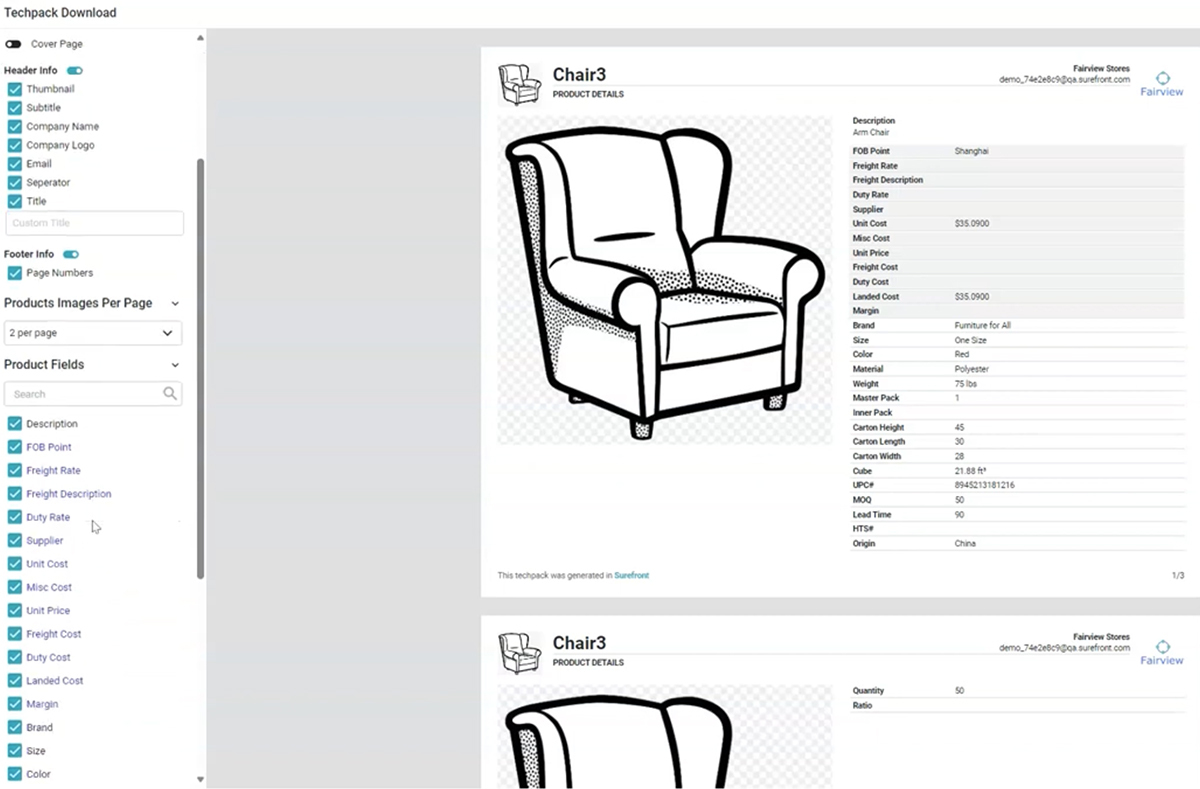Viewport: 1200px width, 789px height.
Task: Click the Fairview company logo on the first page
Action: point(1161,82)
